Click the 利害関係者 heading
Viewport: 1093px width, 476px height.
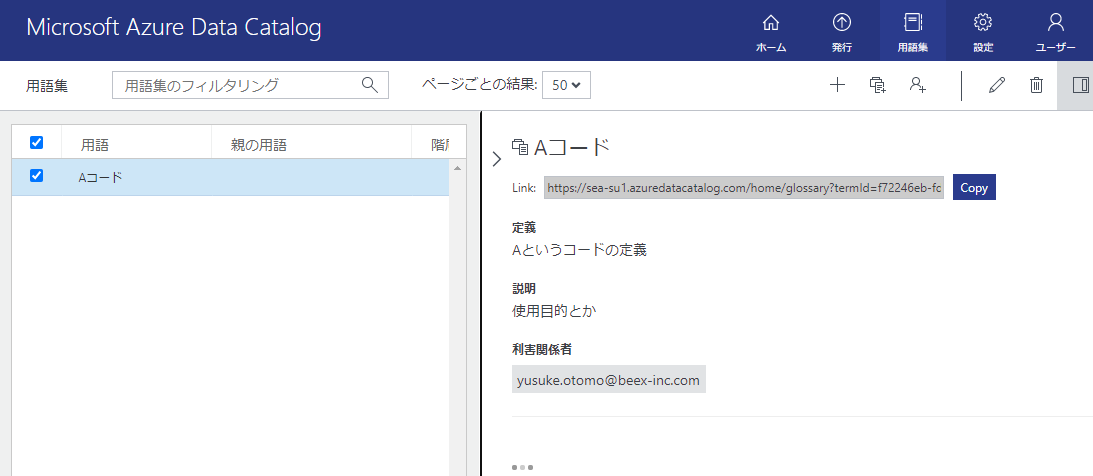542,348
